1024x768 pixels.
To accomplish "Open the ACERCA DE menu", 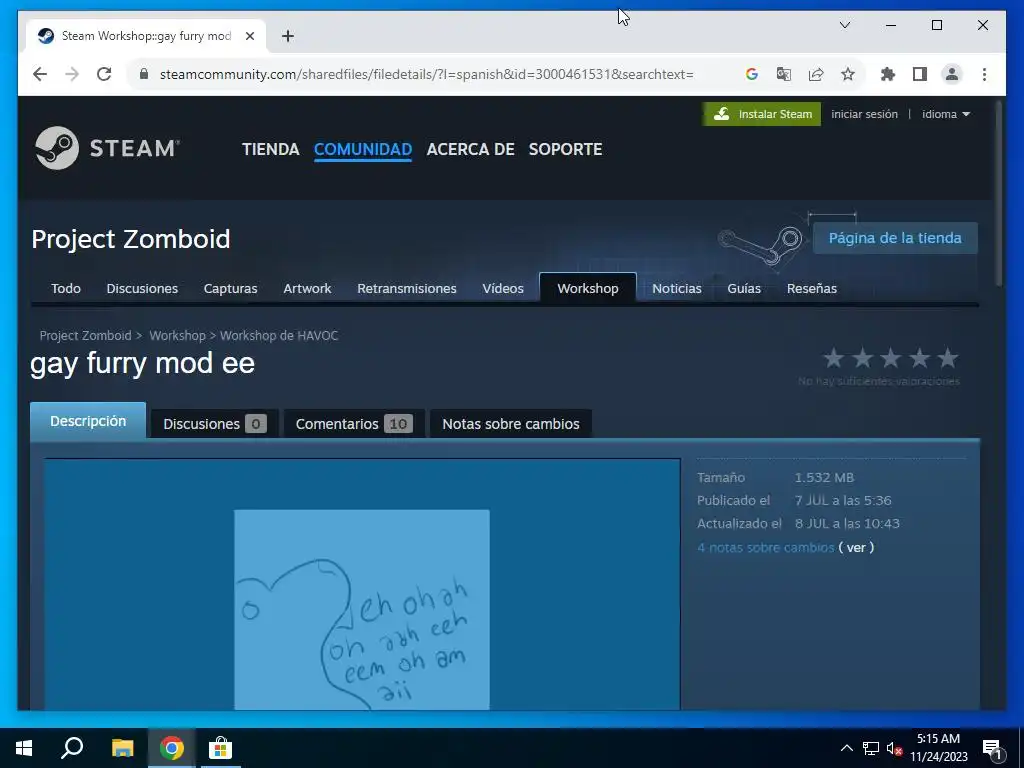I will tap(470, 150).
